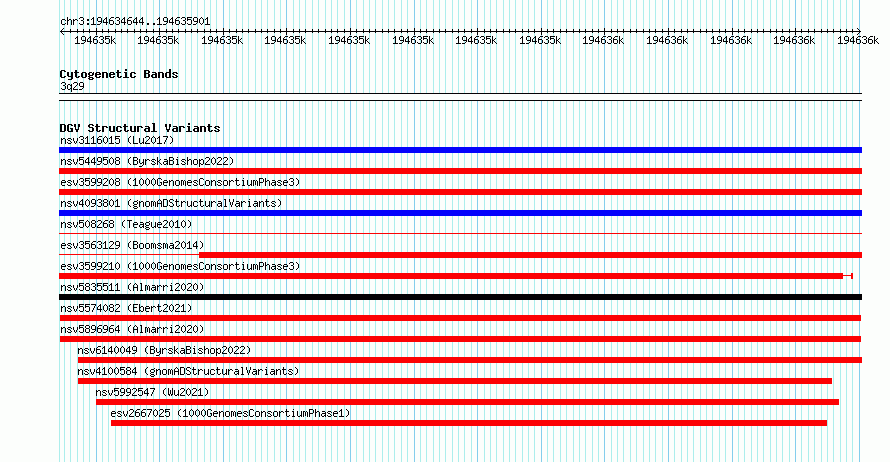Viewport: 890px width, 462px height.
Task: Open label esv3599210 (1000GenomesConsortiumPhase3)
Action: click(x=180, y=266)
